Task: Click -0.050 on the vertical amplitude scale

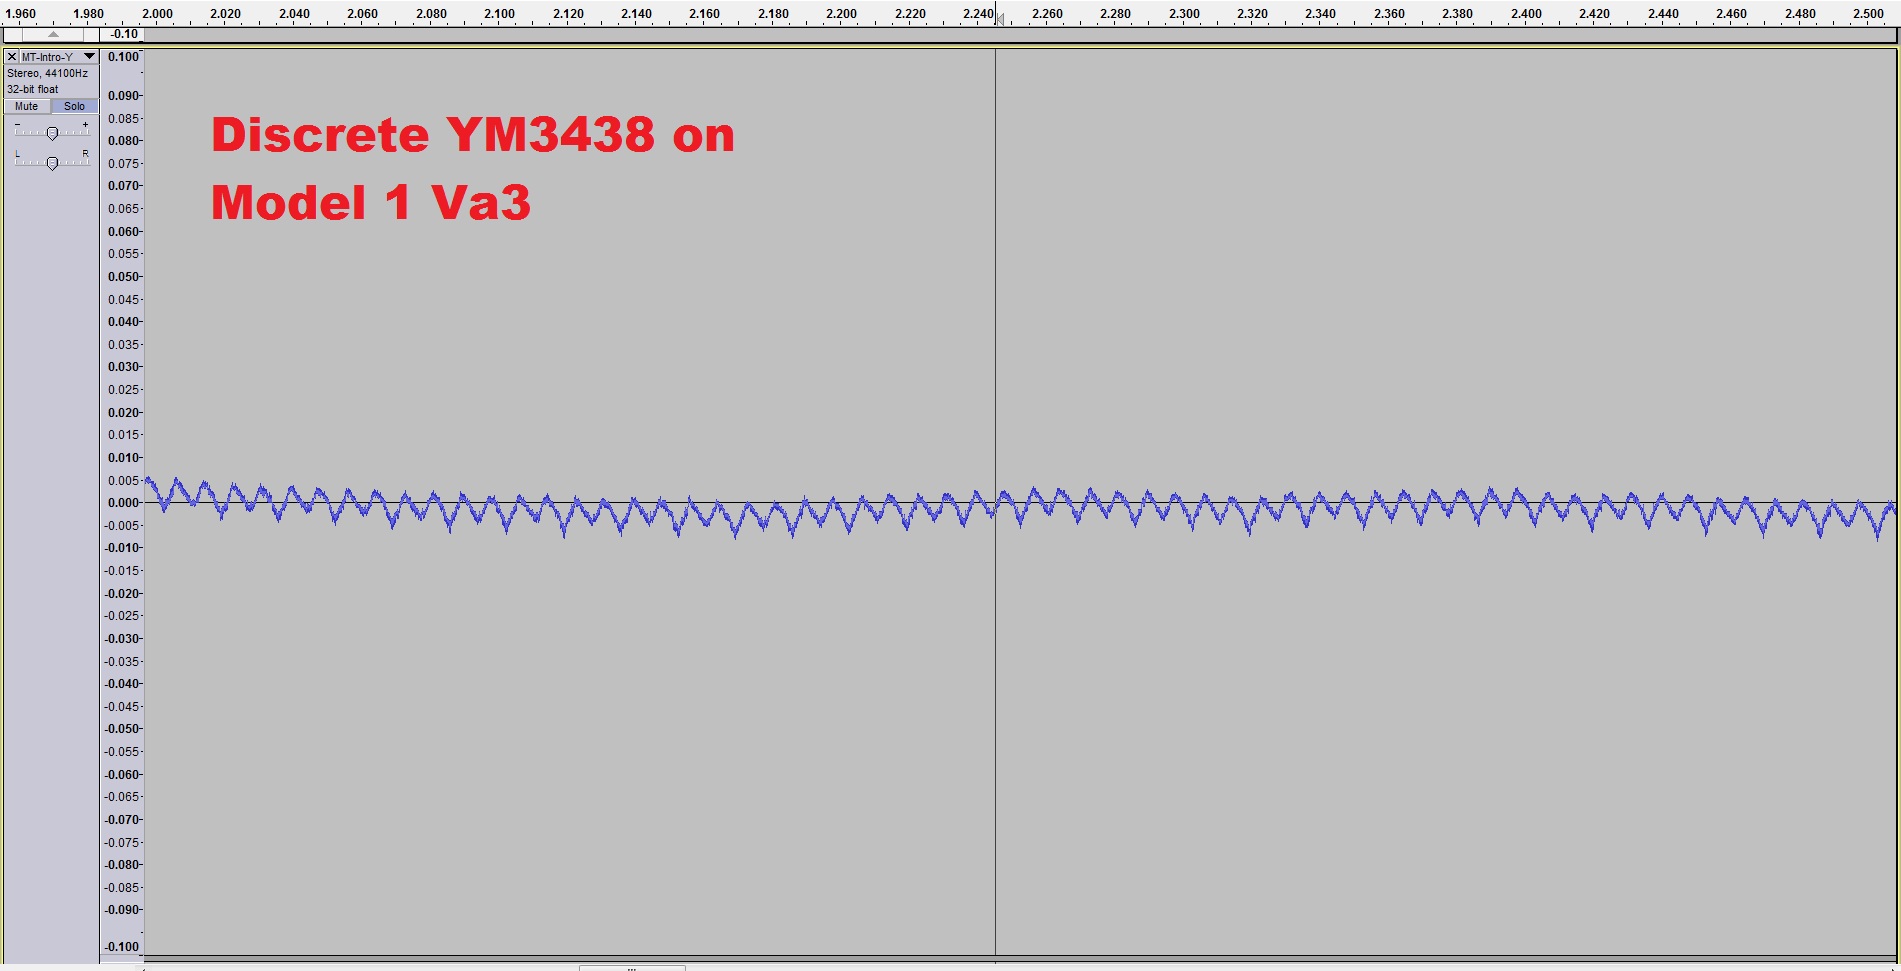Action: [124, 729]
